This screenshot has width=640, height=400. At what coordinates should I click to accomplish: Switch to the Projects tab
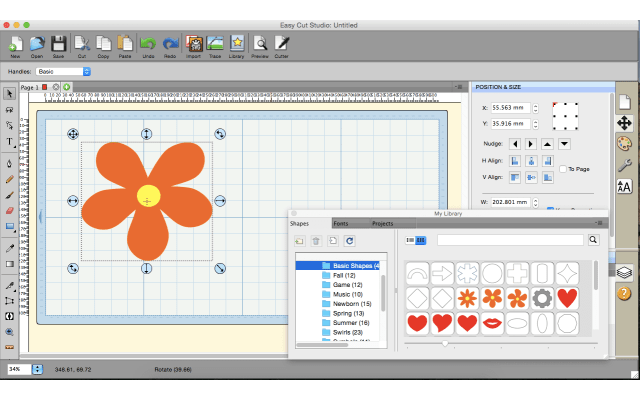point(382,224)
